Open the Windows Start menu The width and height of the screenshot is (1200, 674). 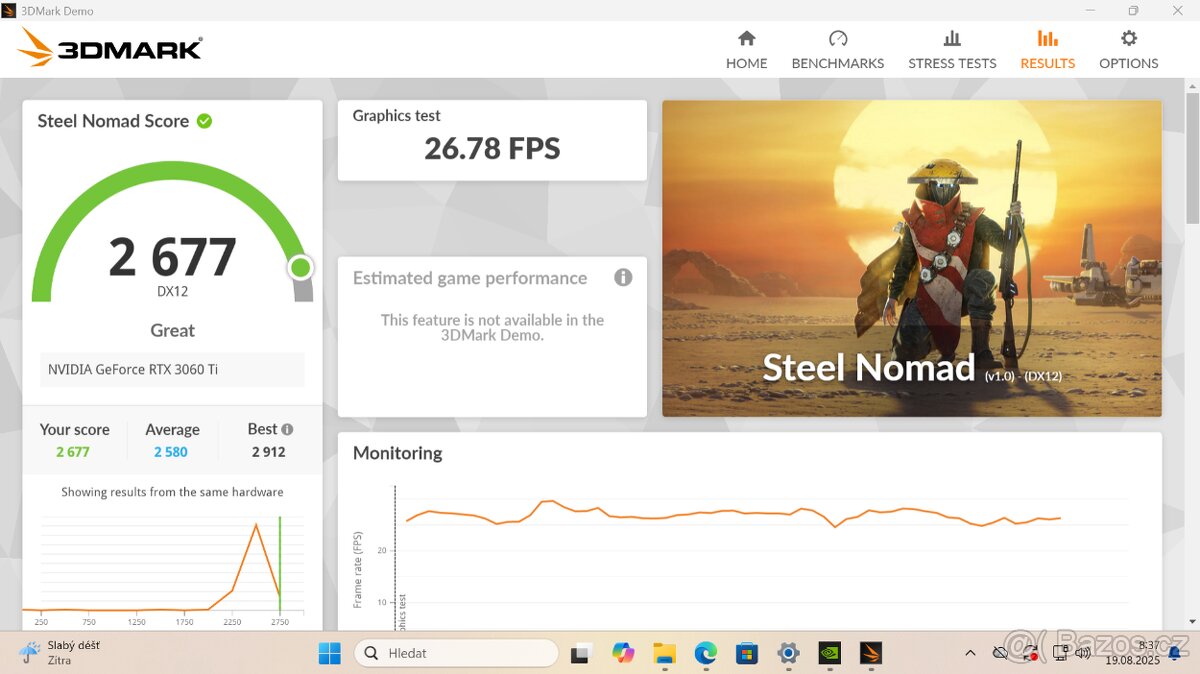(329, 653)
